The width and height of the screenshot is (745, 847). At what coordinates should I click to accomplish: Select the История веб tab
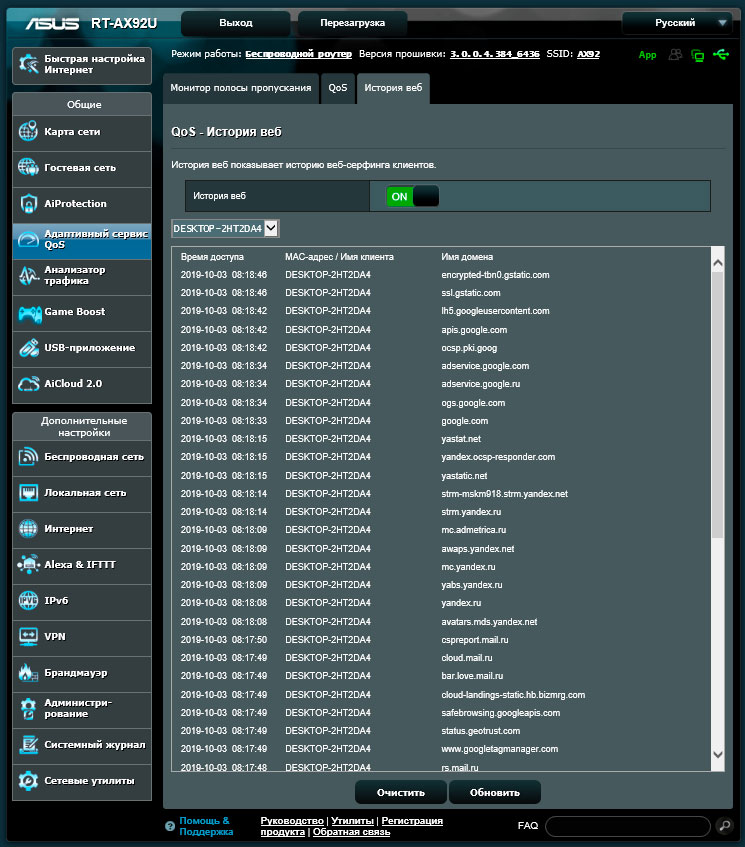(x=393, y=88)
